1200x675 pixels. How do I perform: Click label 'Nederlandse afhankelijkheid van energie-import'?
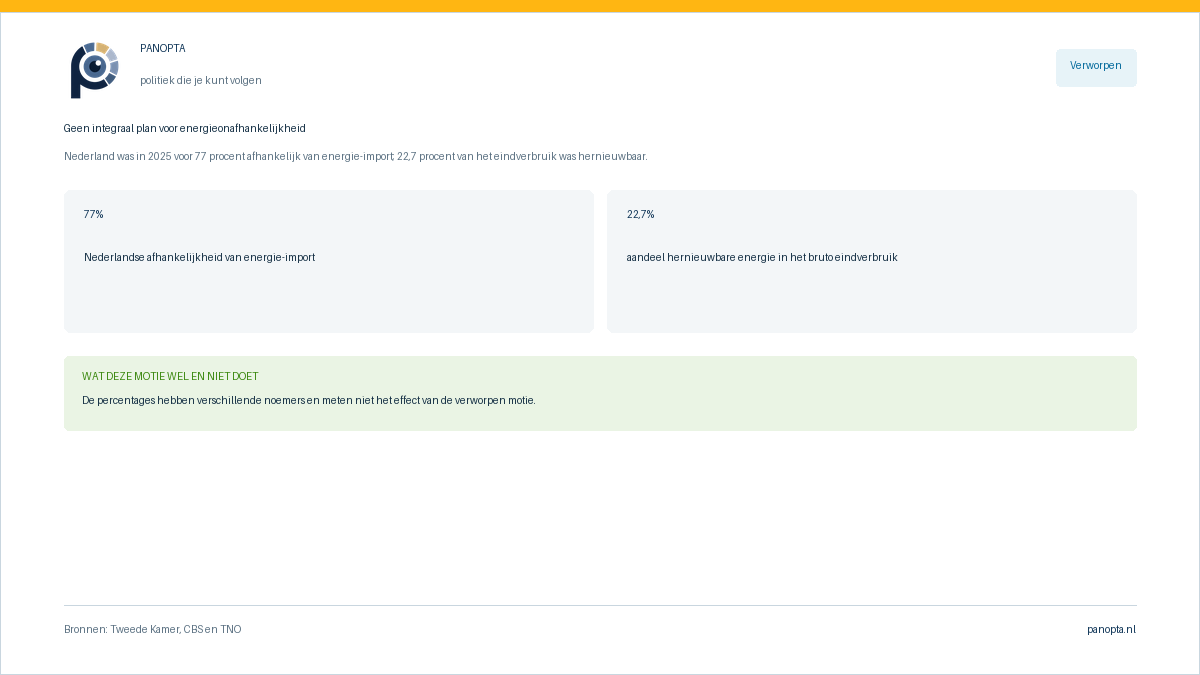tap(200, 258)
